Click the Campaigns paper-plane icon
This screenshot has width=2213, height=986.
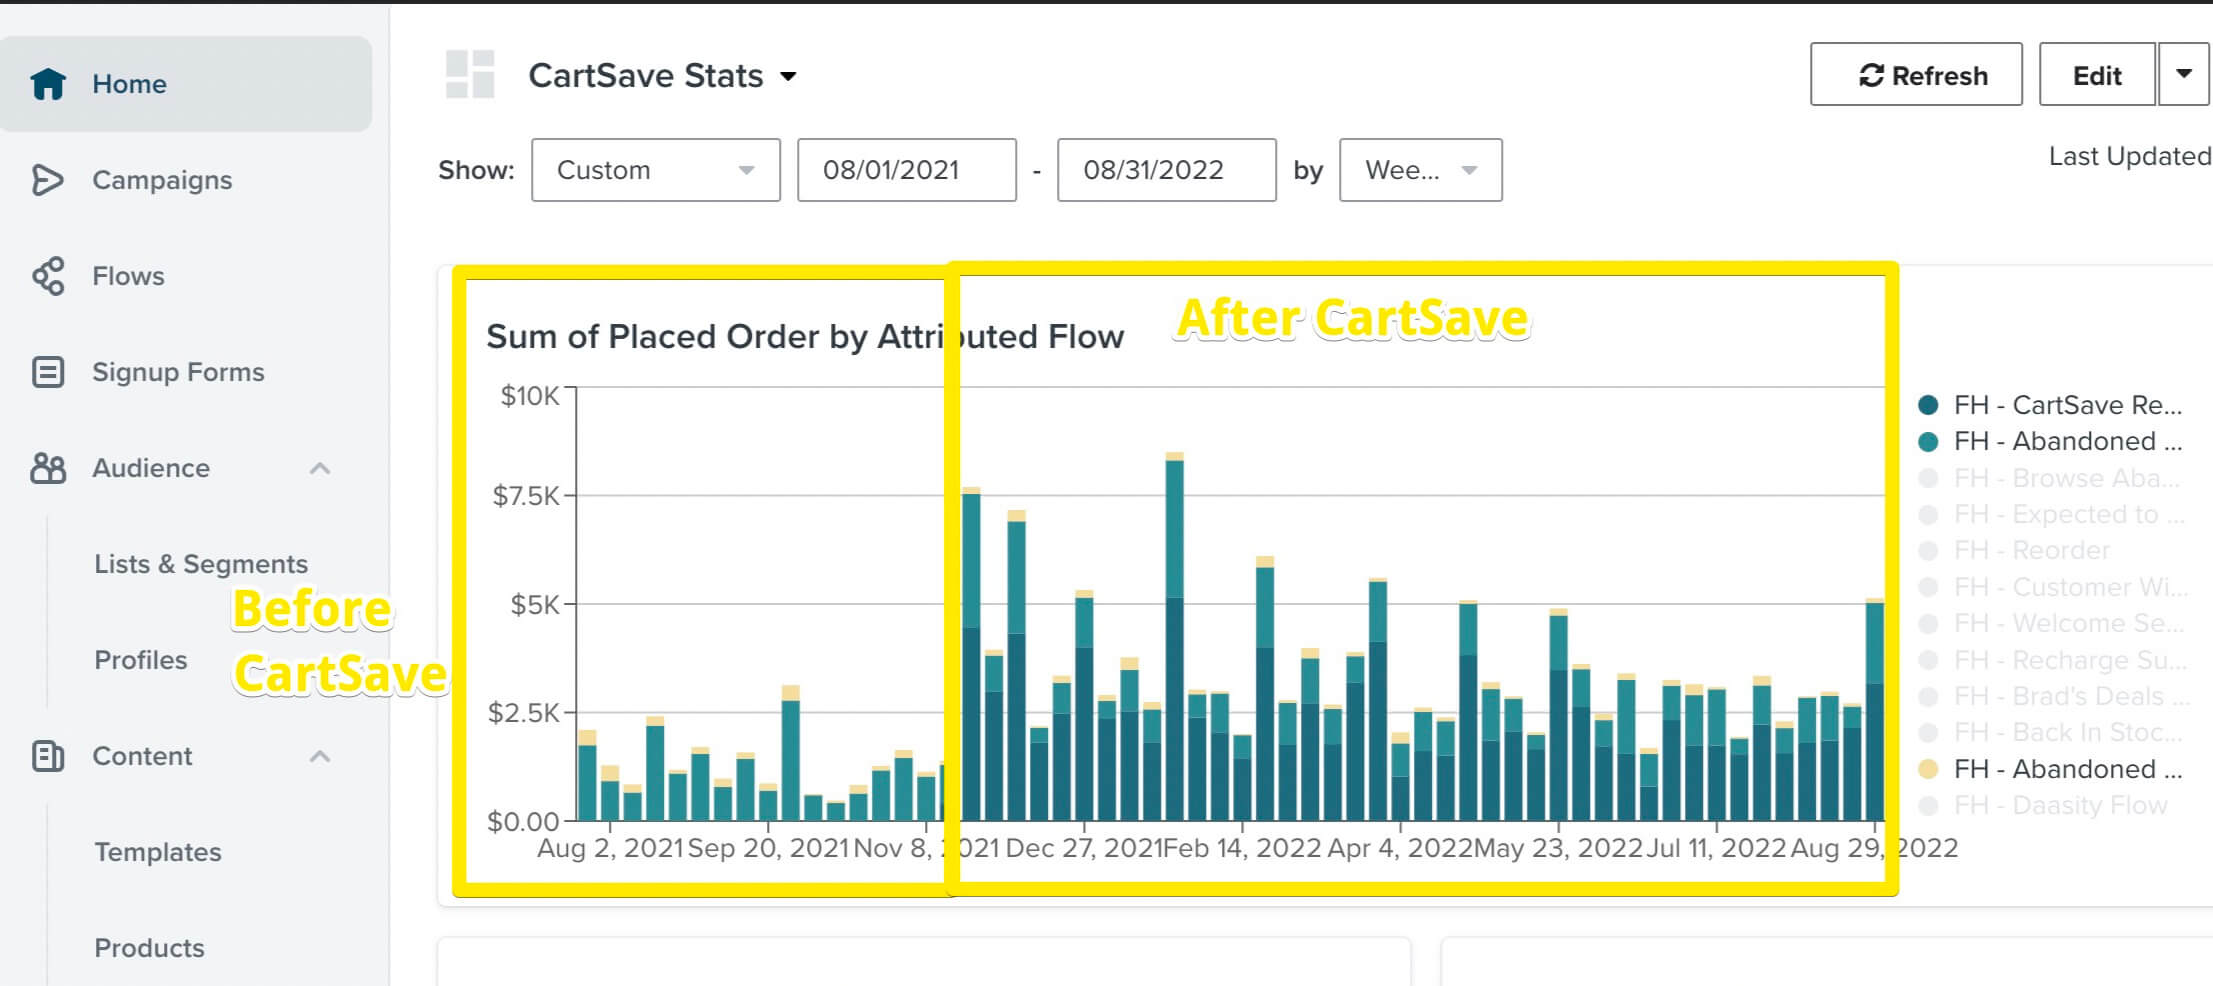tap(47, 180)
